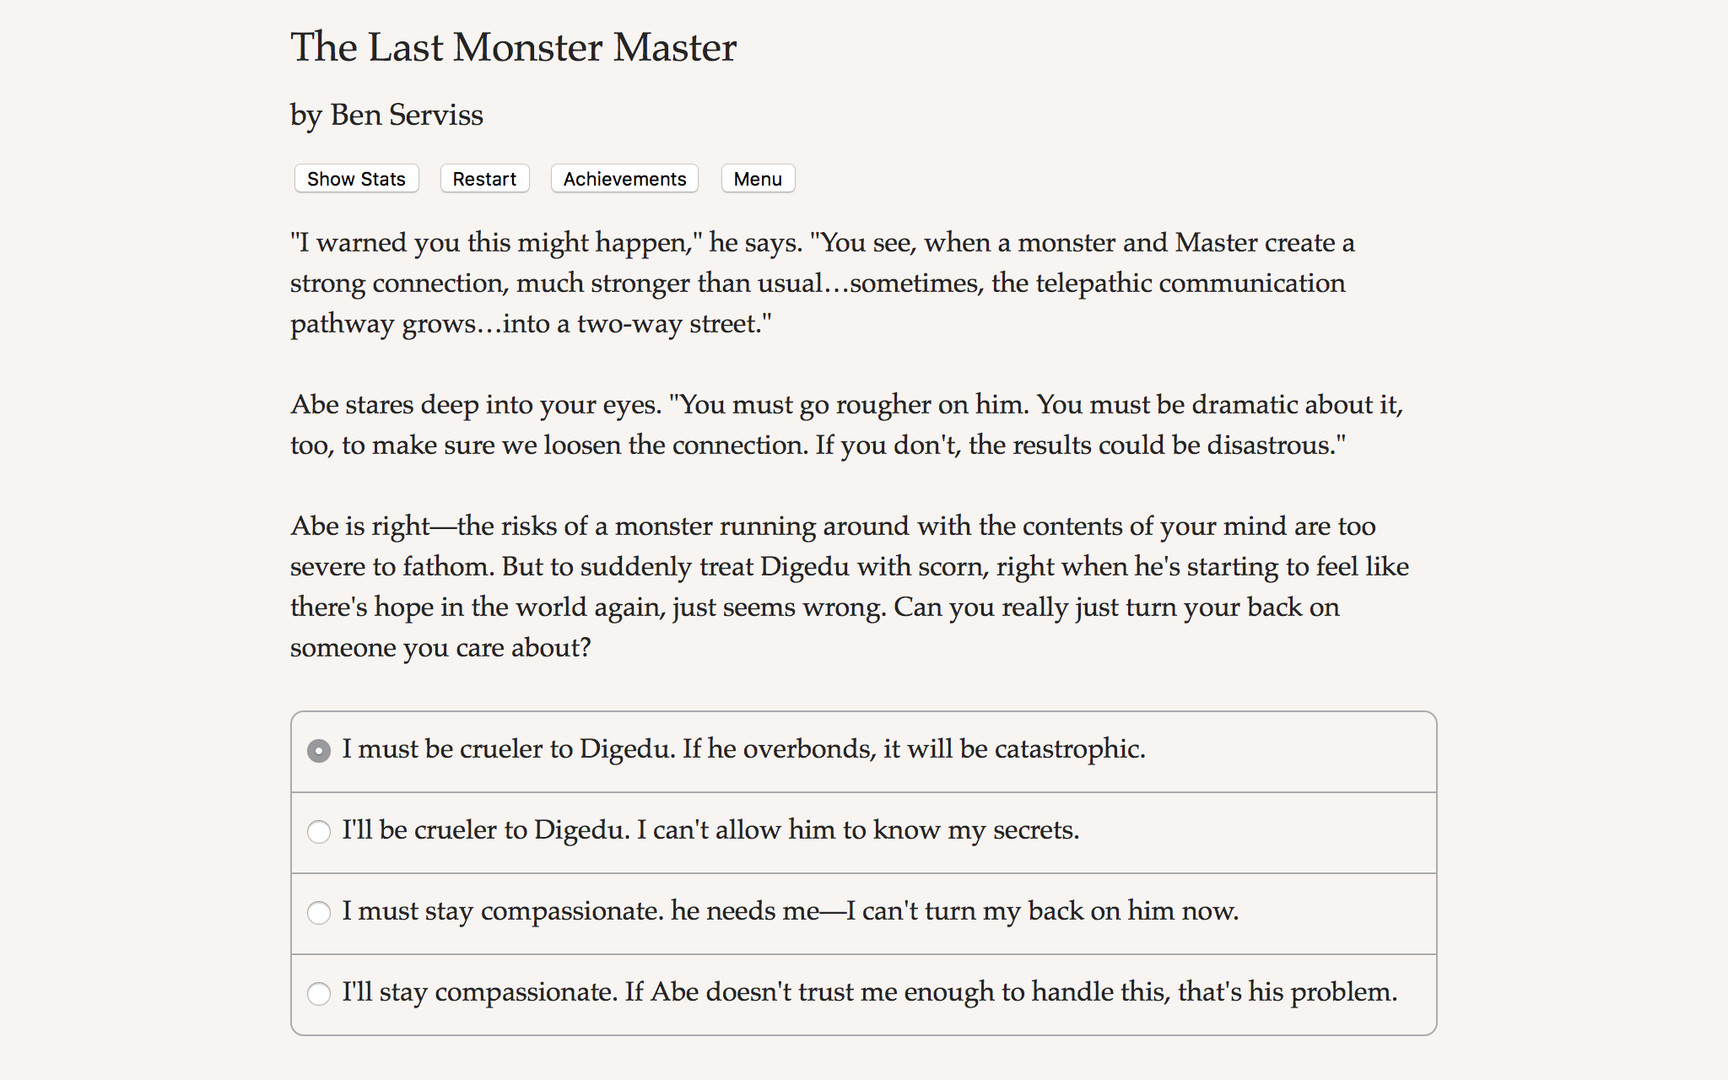Open the game Menu
The height and width of the screenshot is (1080, 1728).
point(757,178)
